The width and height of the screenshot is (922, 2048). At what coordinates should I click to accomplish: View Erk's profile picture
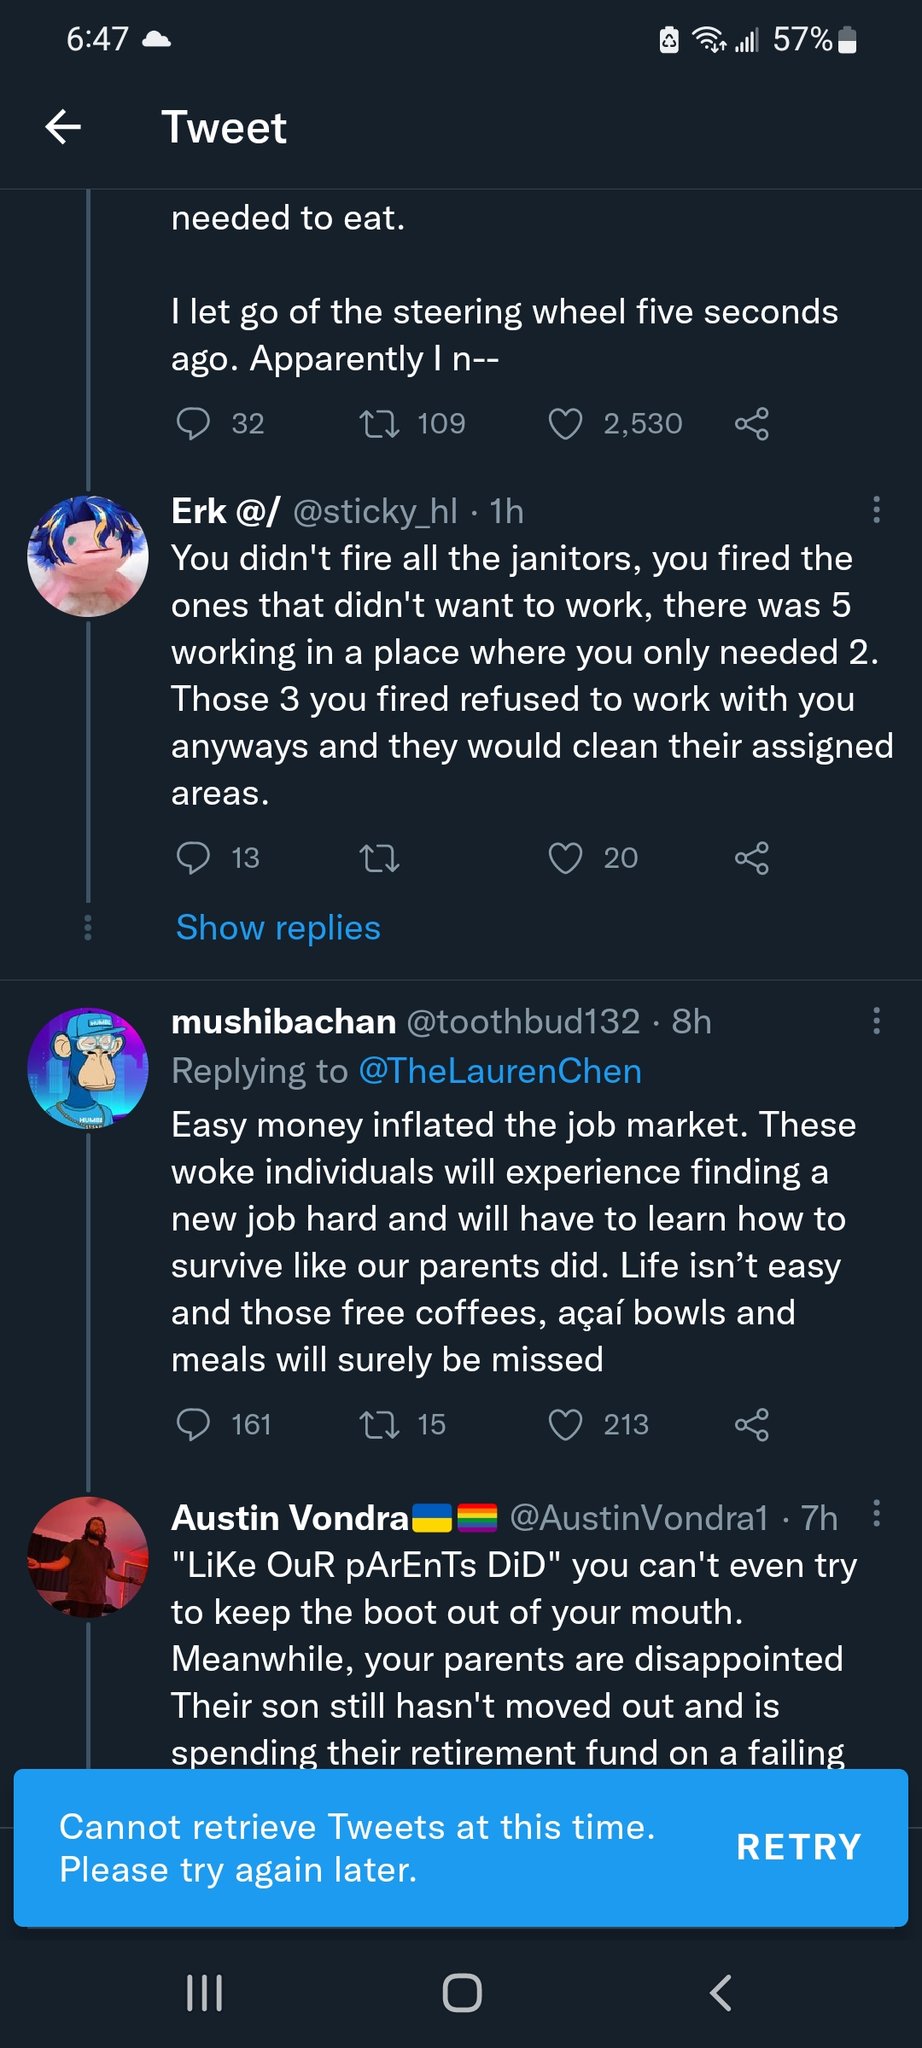tap(88, 555)
